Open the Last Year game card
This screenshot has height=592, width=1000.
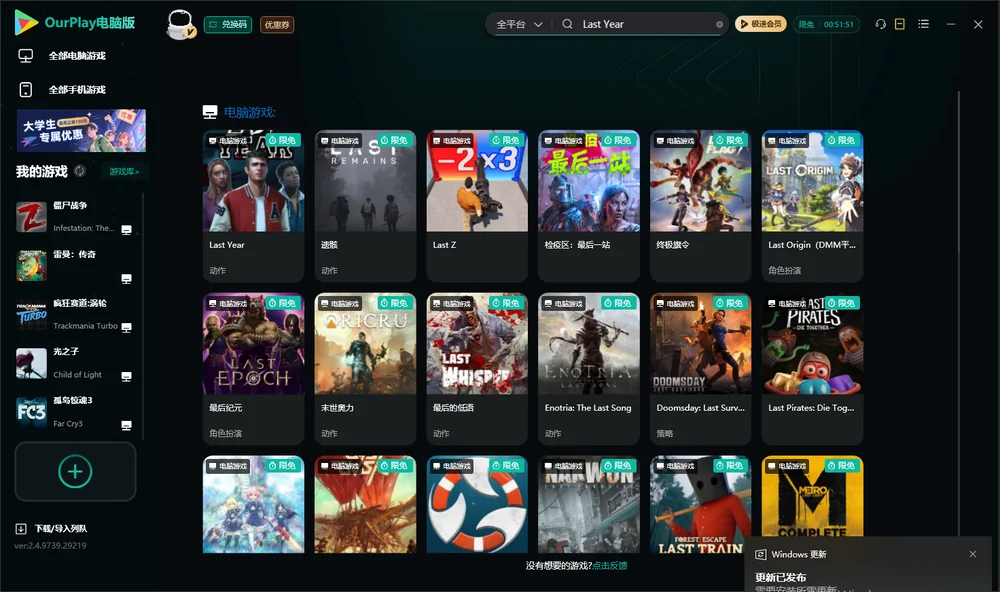coord(253,205)
